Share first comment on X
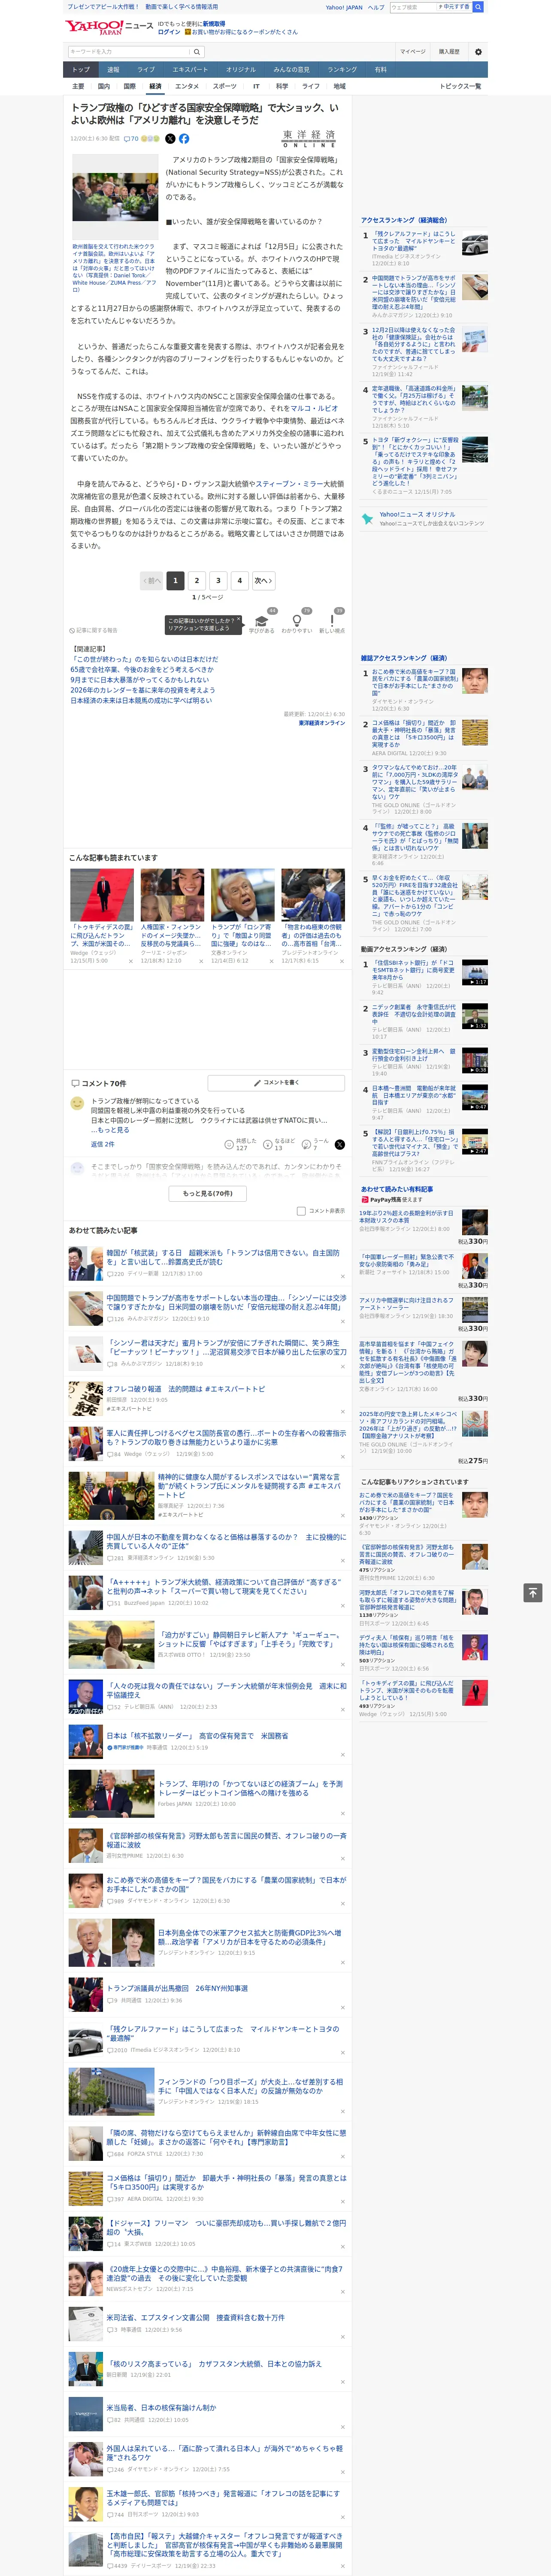The image size is (551, 2576). 340,1144
